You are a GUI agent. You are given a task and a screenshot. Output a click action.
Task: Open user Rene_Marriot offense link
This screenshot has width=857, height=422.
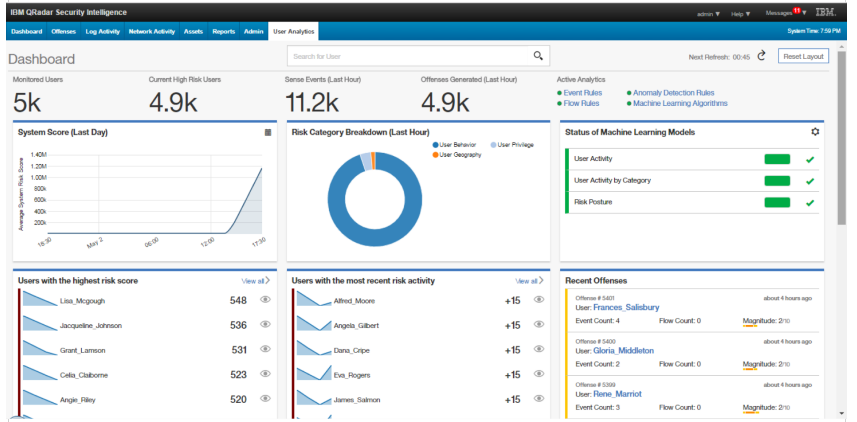617,394
